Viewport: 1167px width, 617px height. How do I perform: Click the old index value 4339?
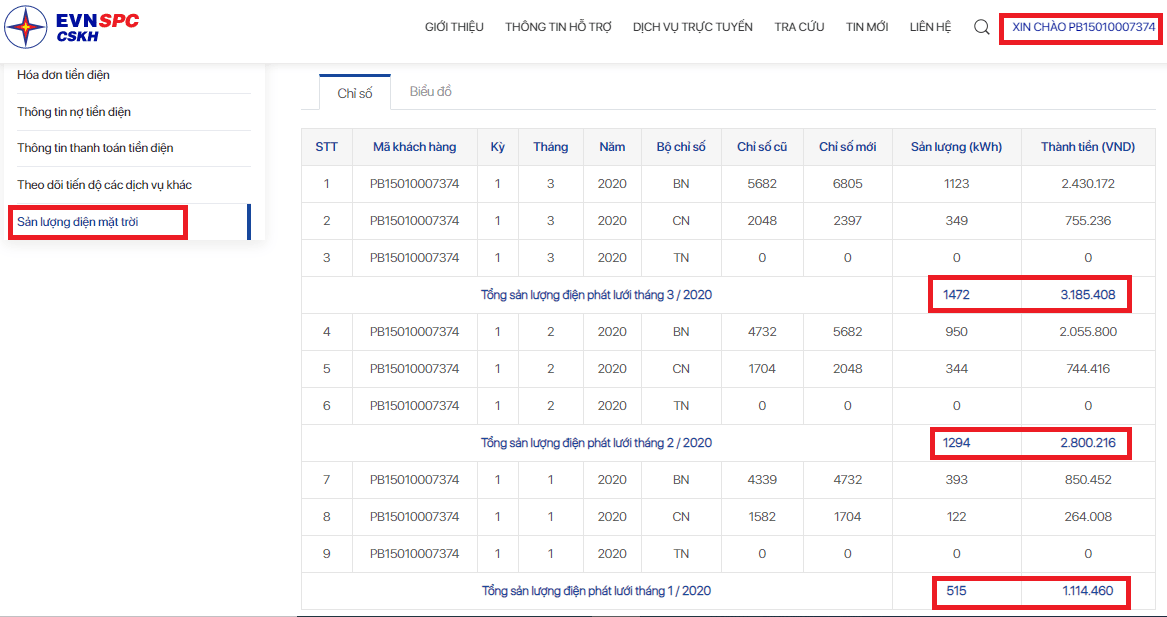click(762, 479)
